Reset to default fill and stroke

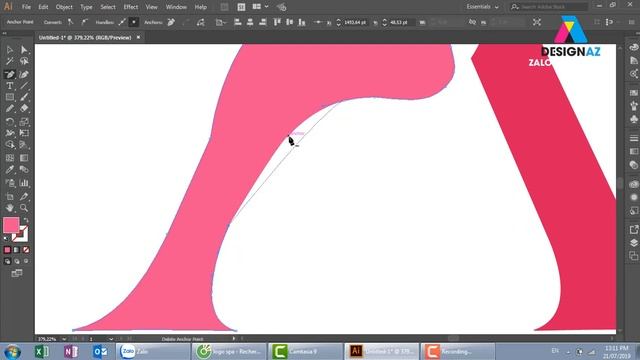pos(6,238)
